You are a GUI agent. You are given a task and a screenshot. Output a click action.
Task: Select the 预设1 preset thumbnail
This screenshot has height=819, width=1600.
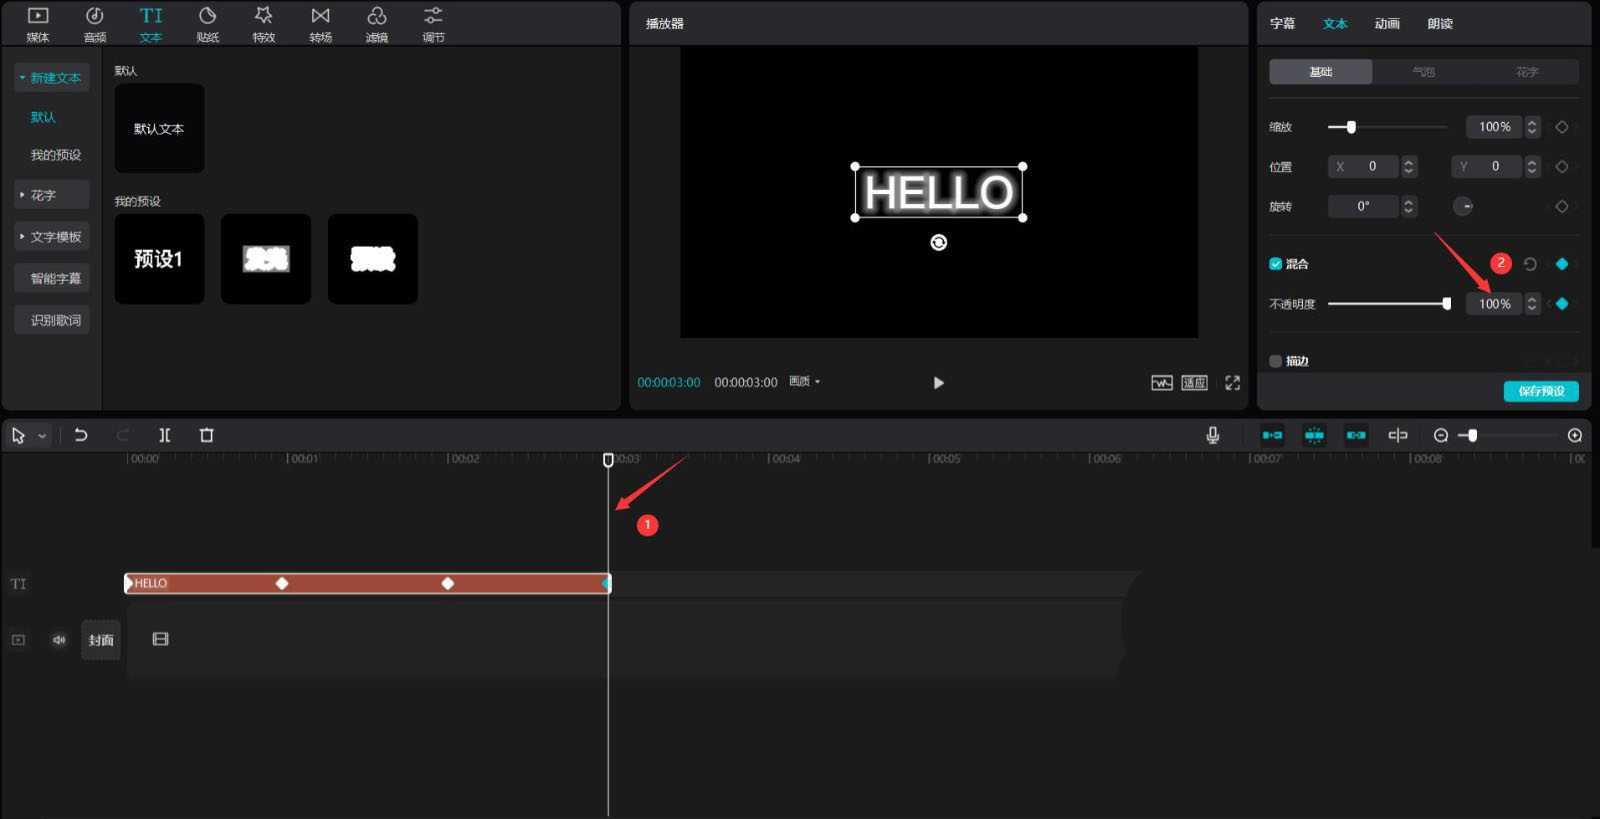159,259
